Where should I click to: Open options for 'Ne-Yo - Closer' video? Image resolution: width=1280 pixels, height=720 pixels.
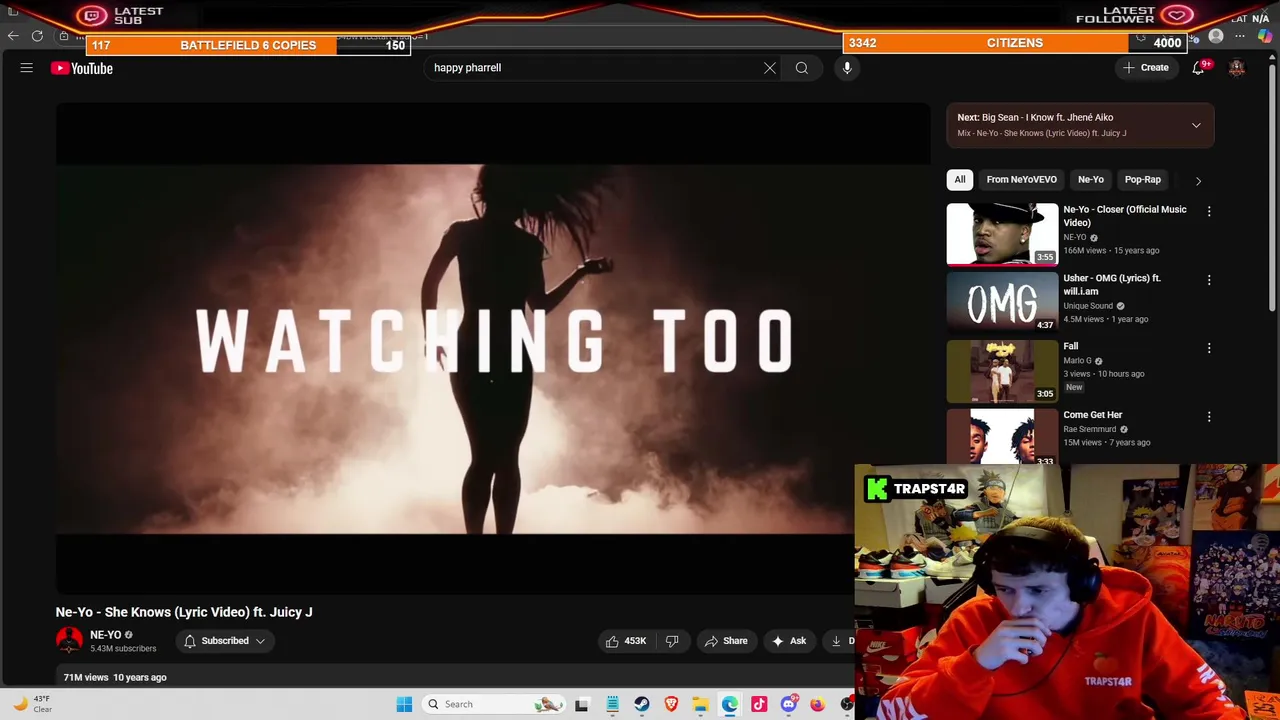point(1209,212)
